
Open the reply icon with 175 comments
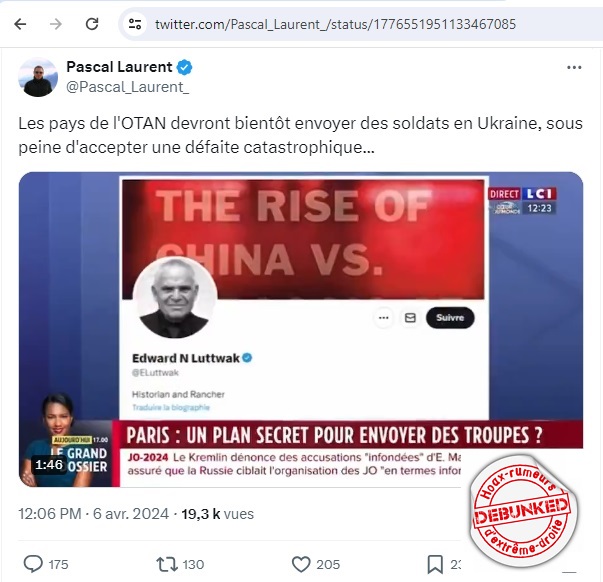pyautogui.click(x=33, y=564)
